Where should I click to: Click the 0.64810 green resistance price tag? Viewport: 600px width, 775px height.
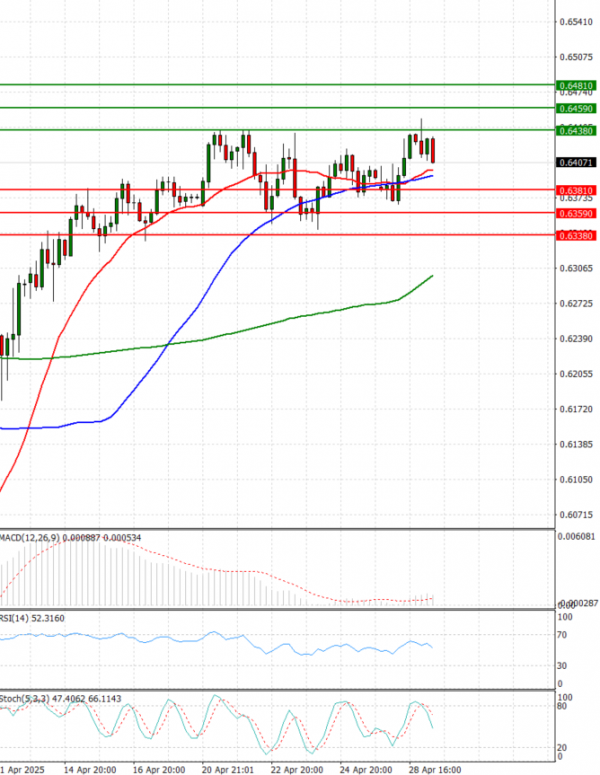(575, 87)
